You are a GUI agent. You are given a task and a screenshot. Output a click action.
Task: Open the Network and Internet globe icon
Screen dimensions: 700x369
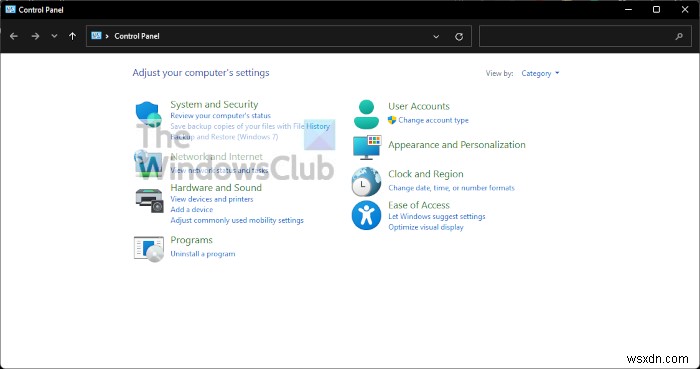148,164
